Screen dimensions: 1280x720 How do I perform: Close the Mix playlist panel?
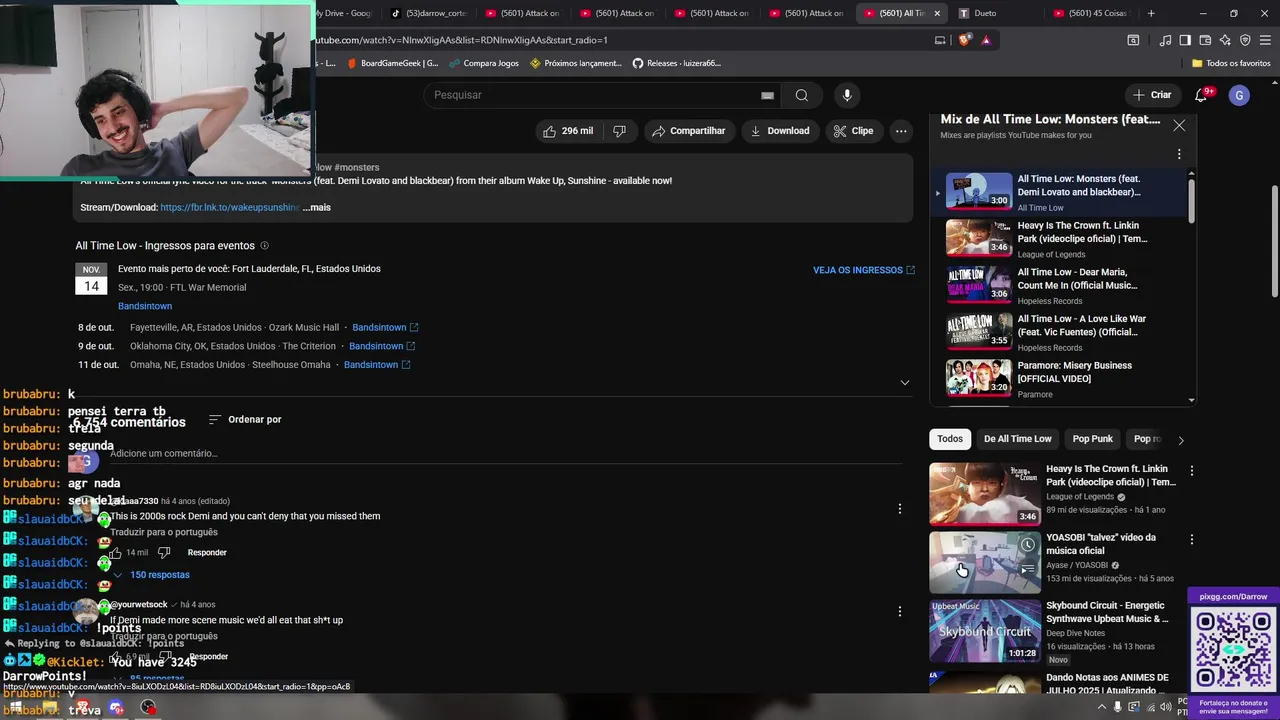pyautogui.click(x=1179, y=126)
